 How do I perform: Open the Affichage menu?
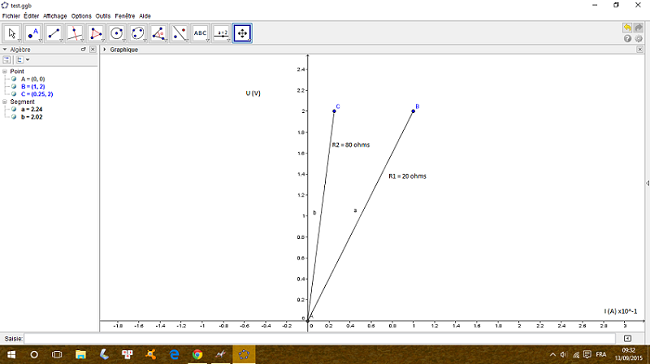[x=55, y=16]
